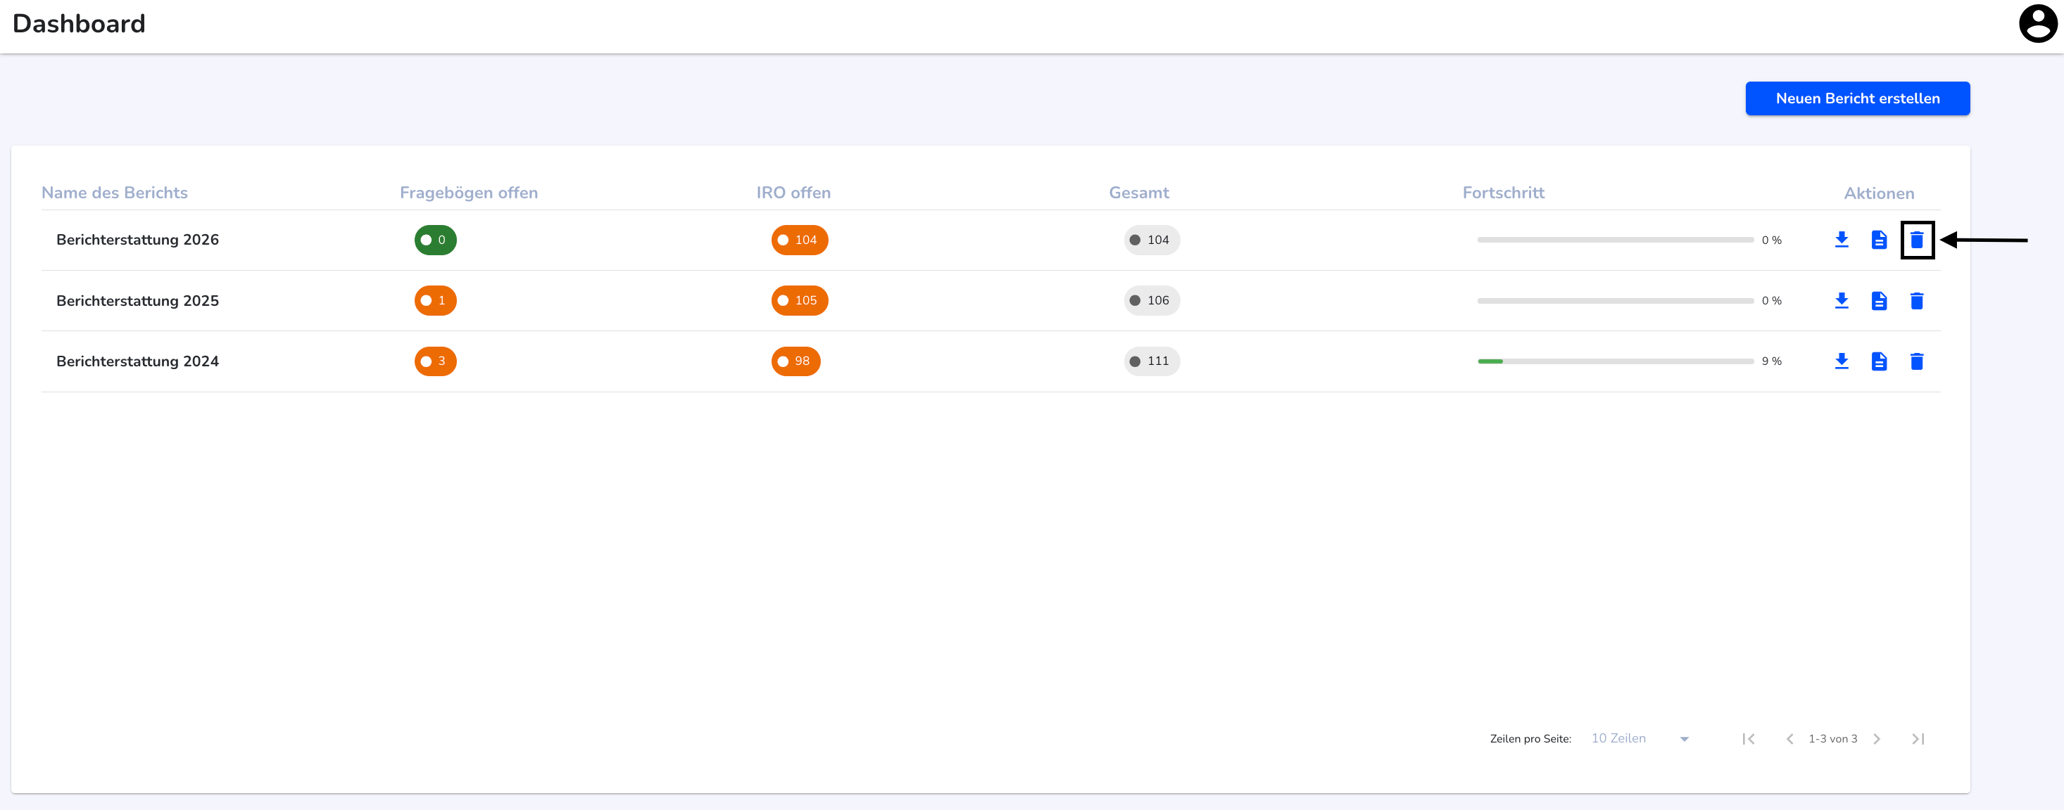Viewport: 2064px width, 810px height.
Task: Click the IRO offen column header
Action: pos(793,193)
